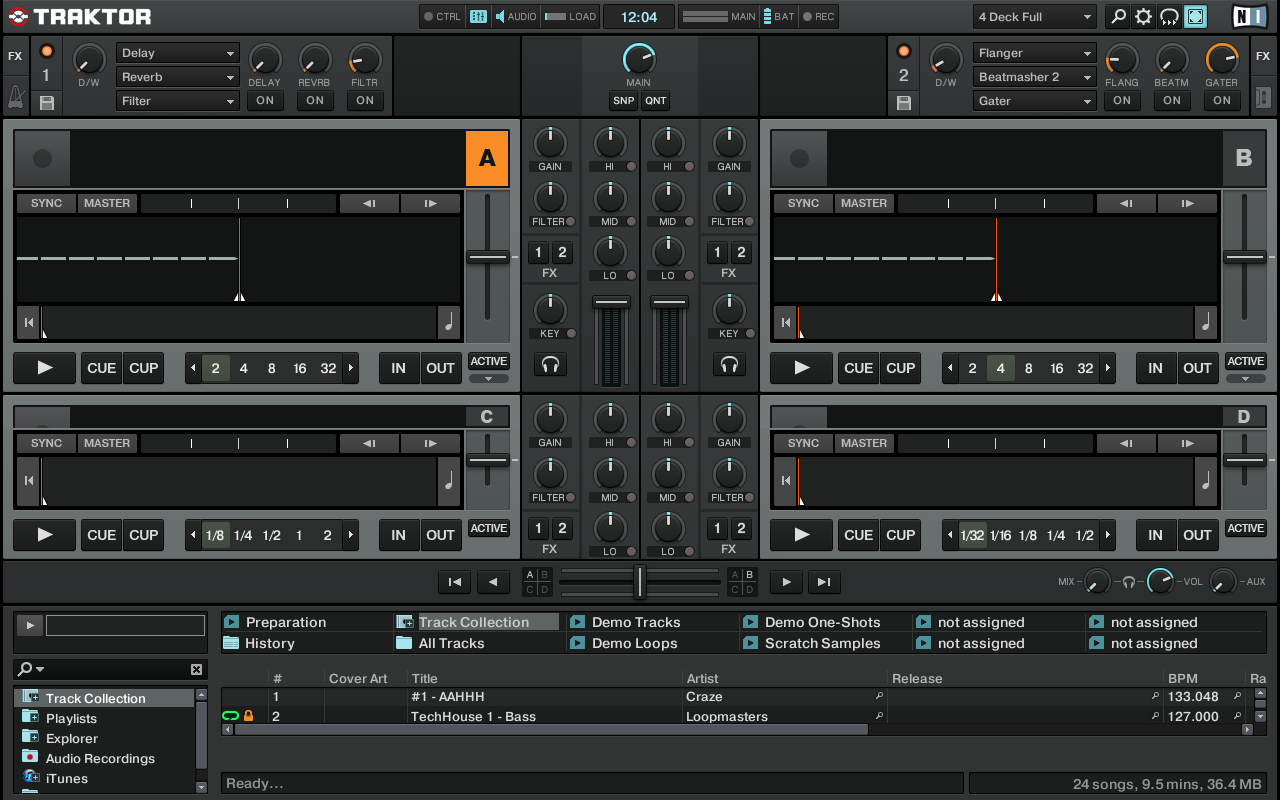Click the browser preview player play button

pos(29,625)
